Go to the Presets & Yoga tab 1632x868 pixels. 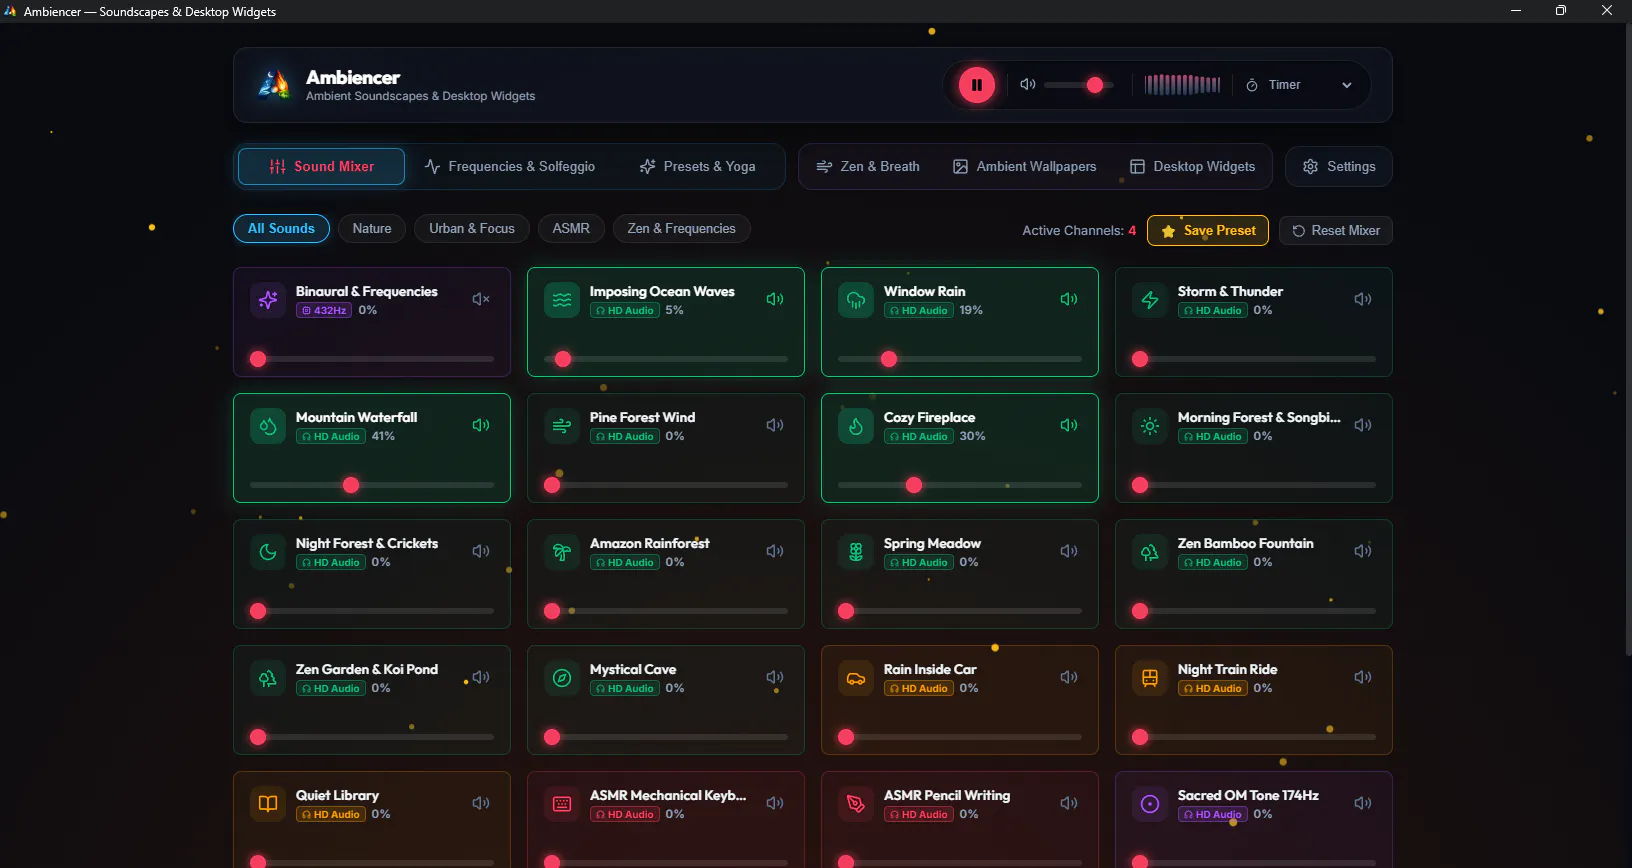point(697,167)
